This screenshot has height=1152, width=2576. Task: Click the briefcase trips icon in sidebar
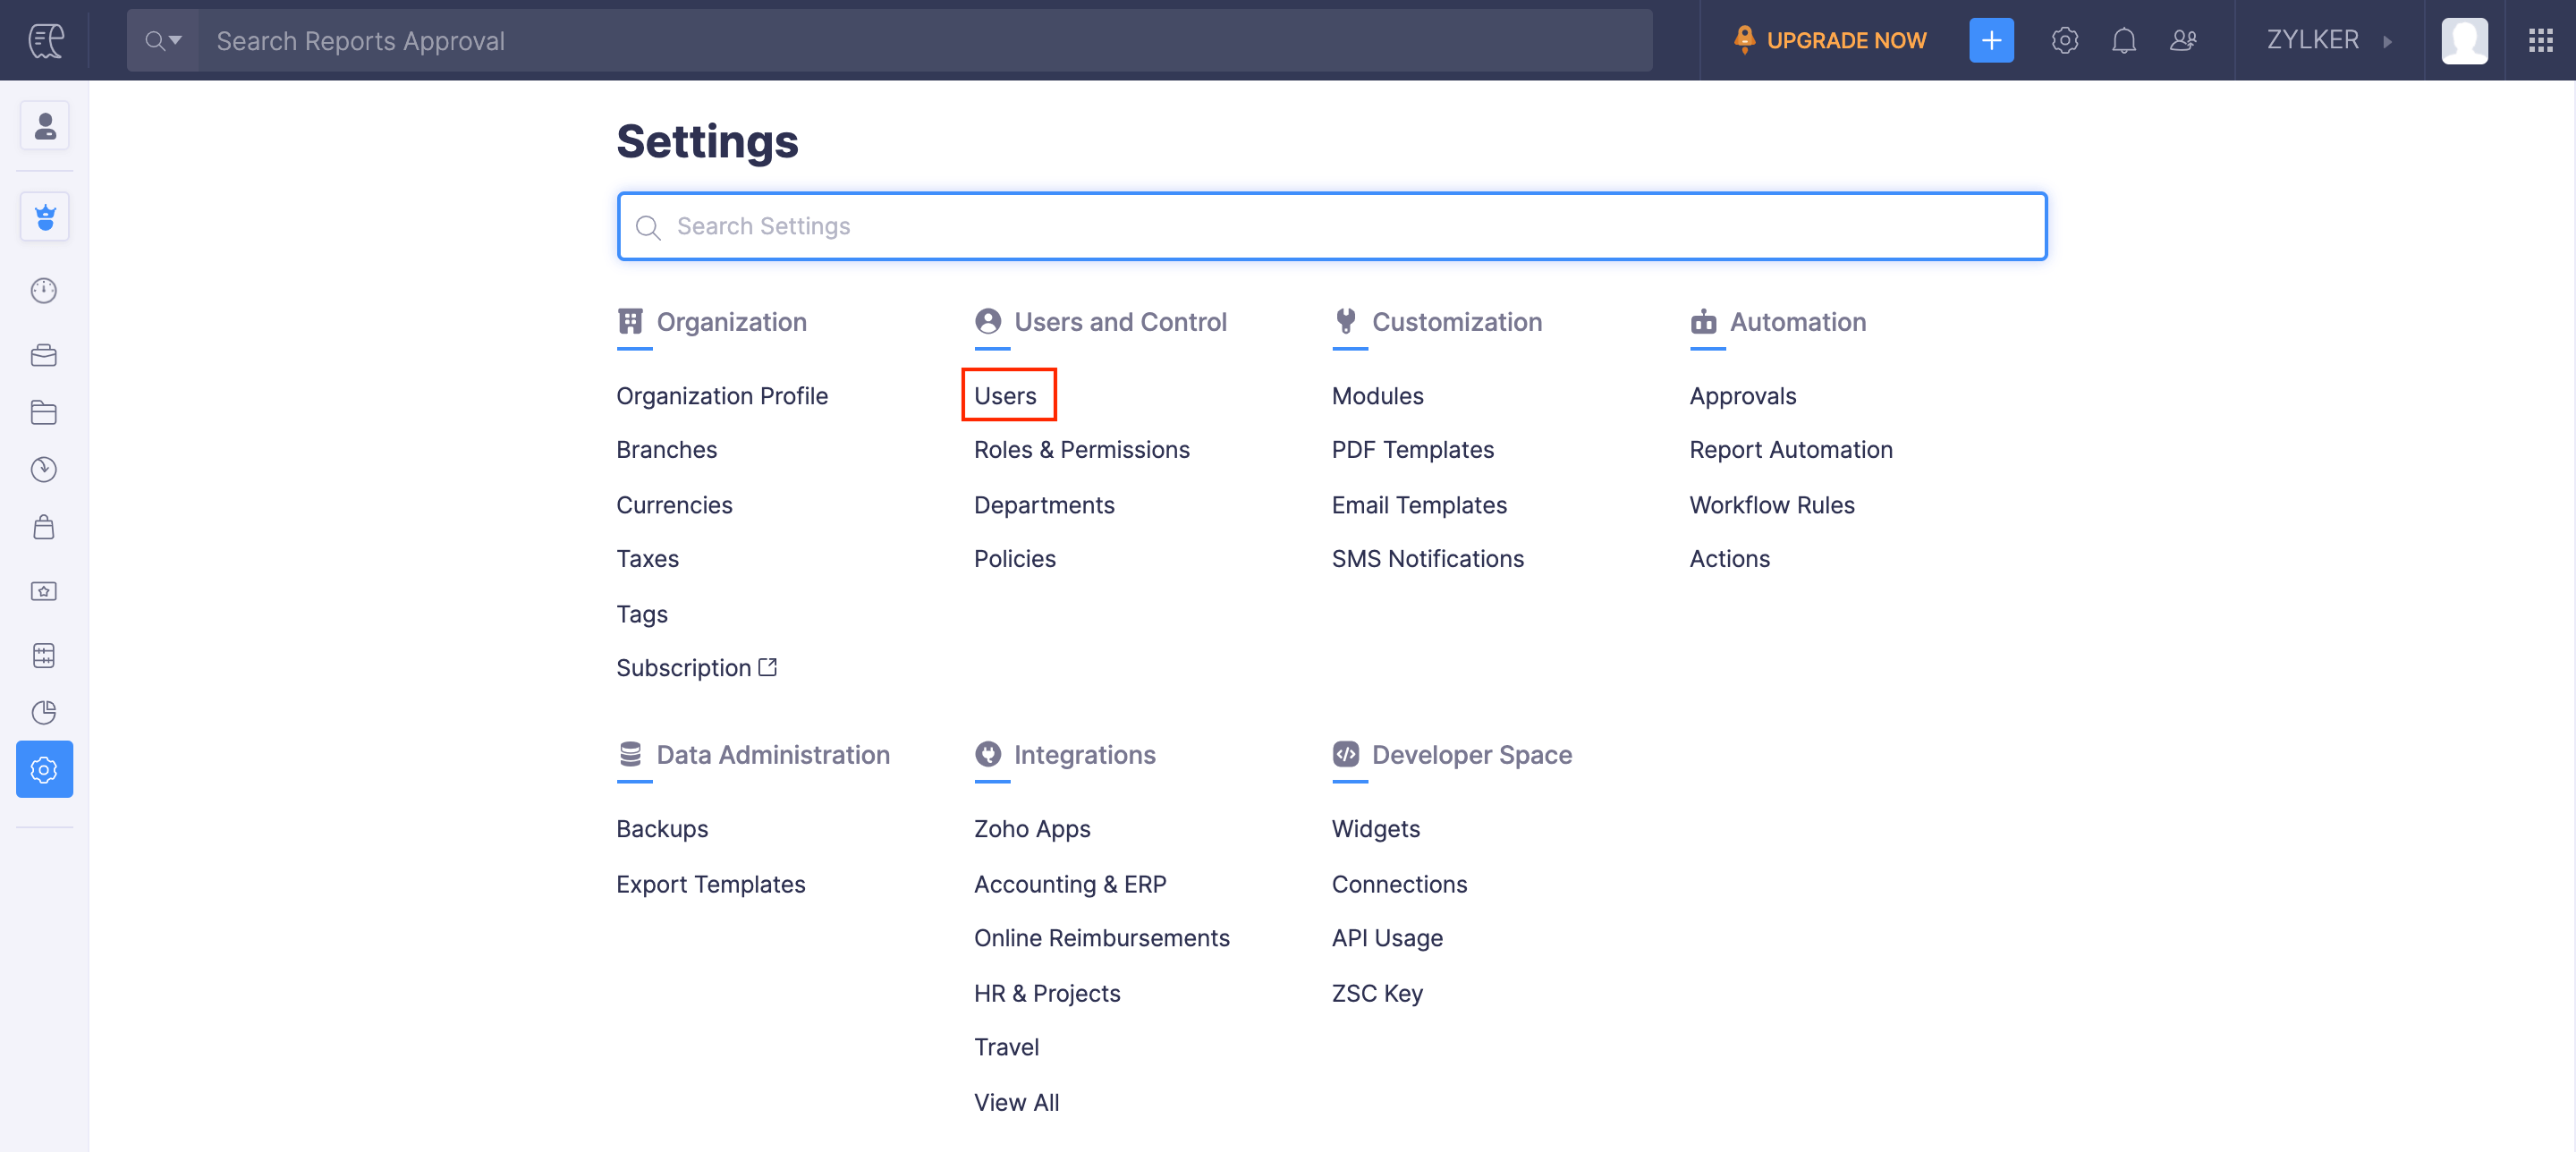tap(44, 355)
